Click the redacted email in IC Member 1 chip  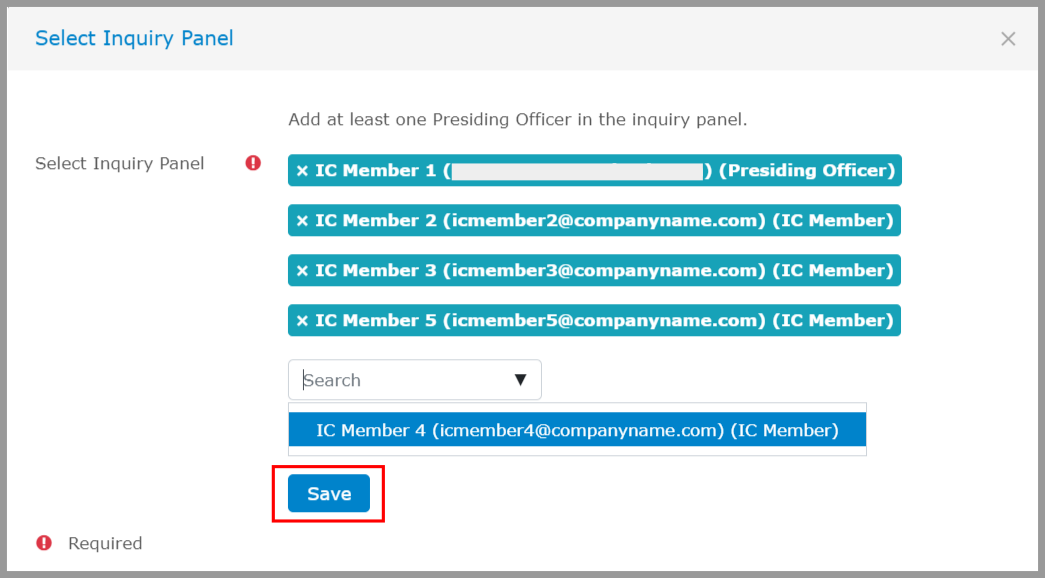[x=577, y=171]
